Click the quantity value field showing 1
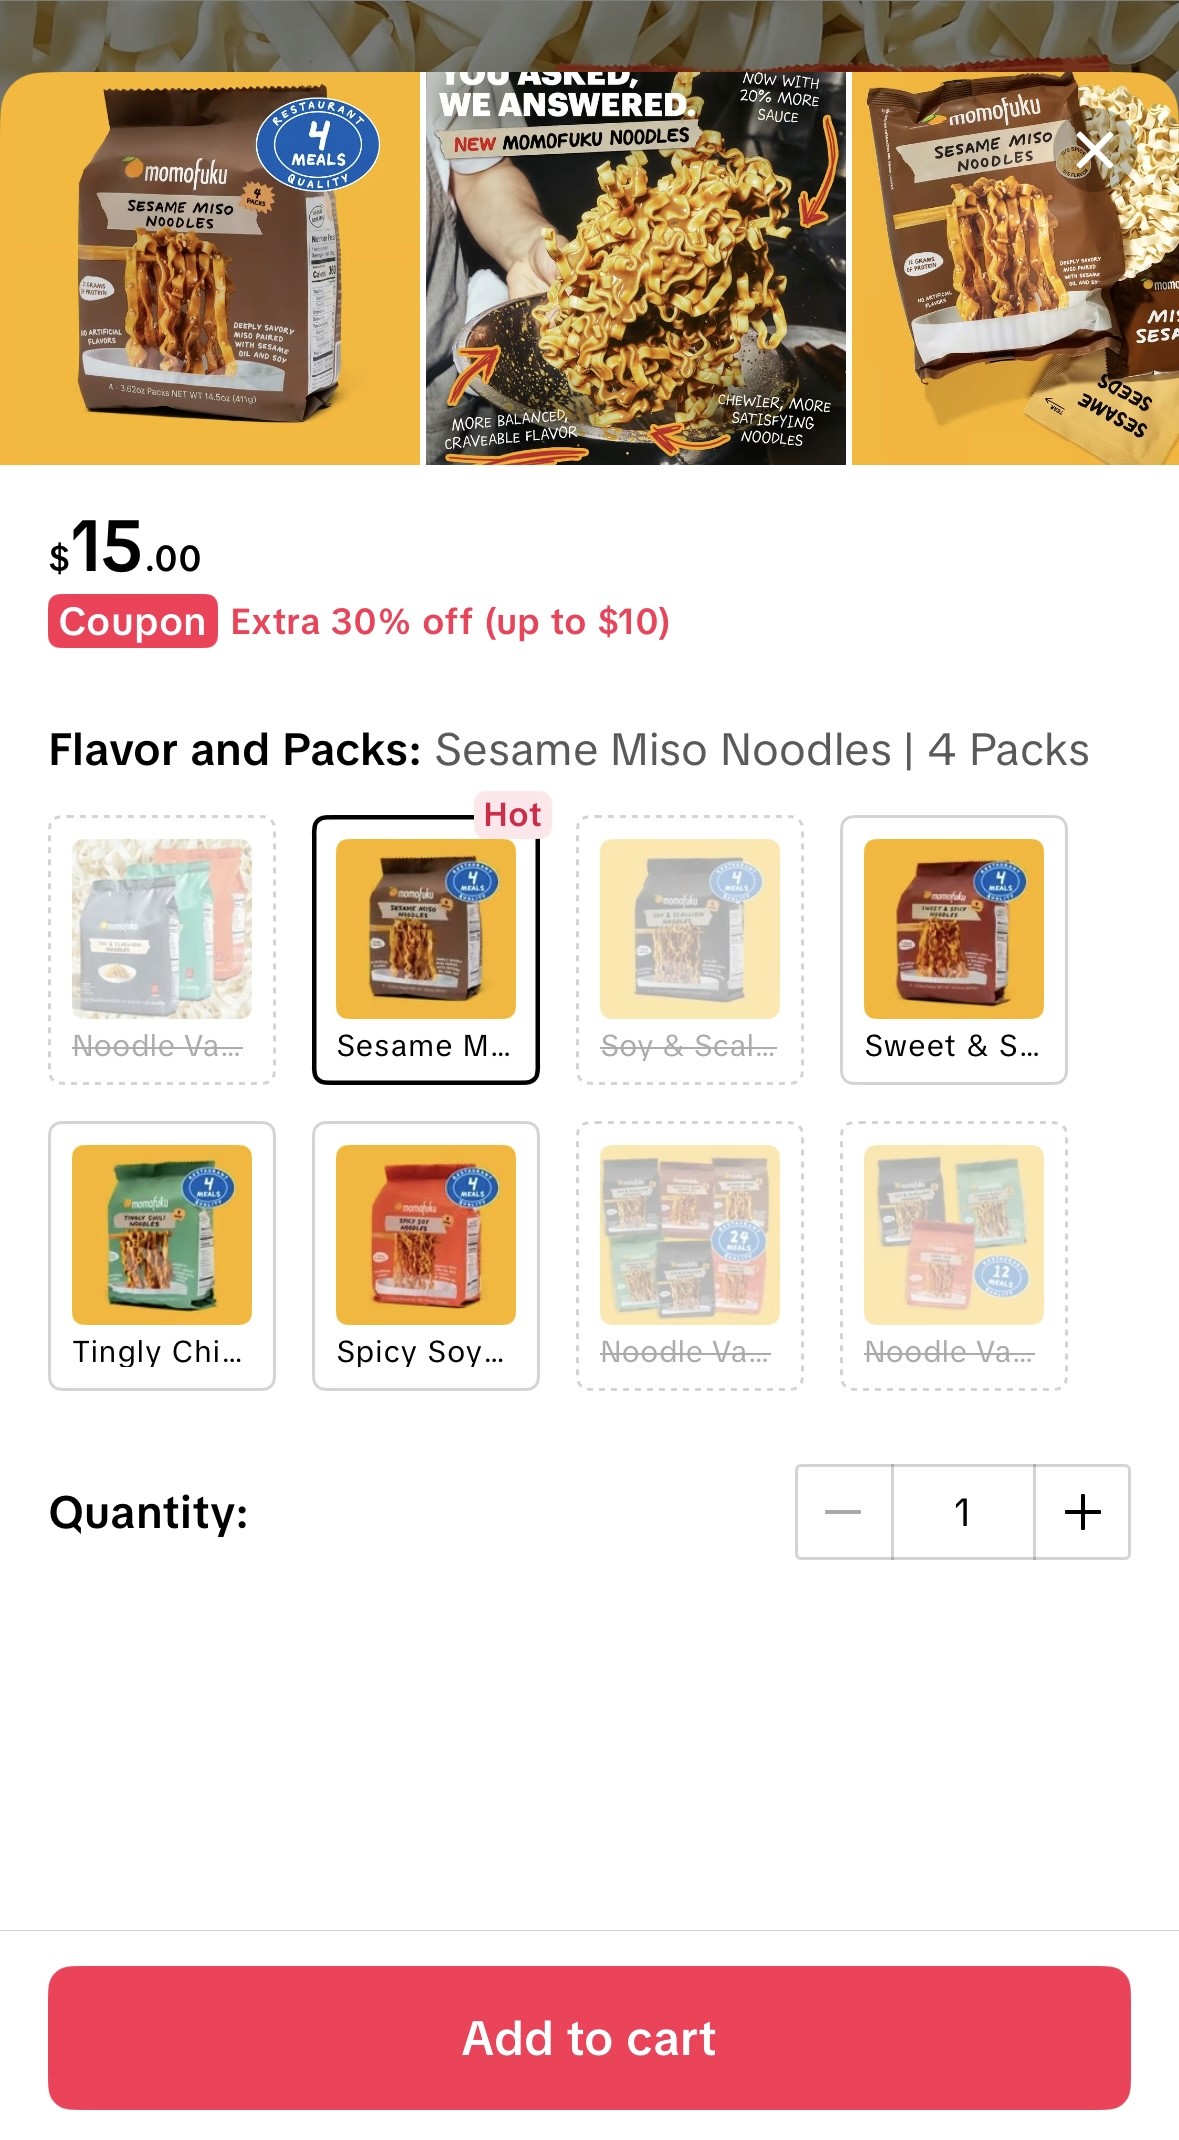1179x2140 pixels. pos(962,1513)
